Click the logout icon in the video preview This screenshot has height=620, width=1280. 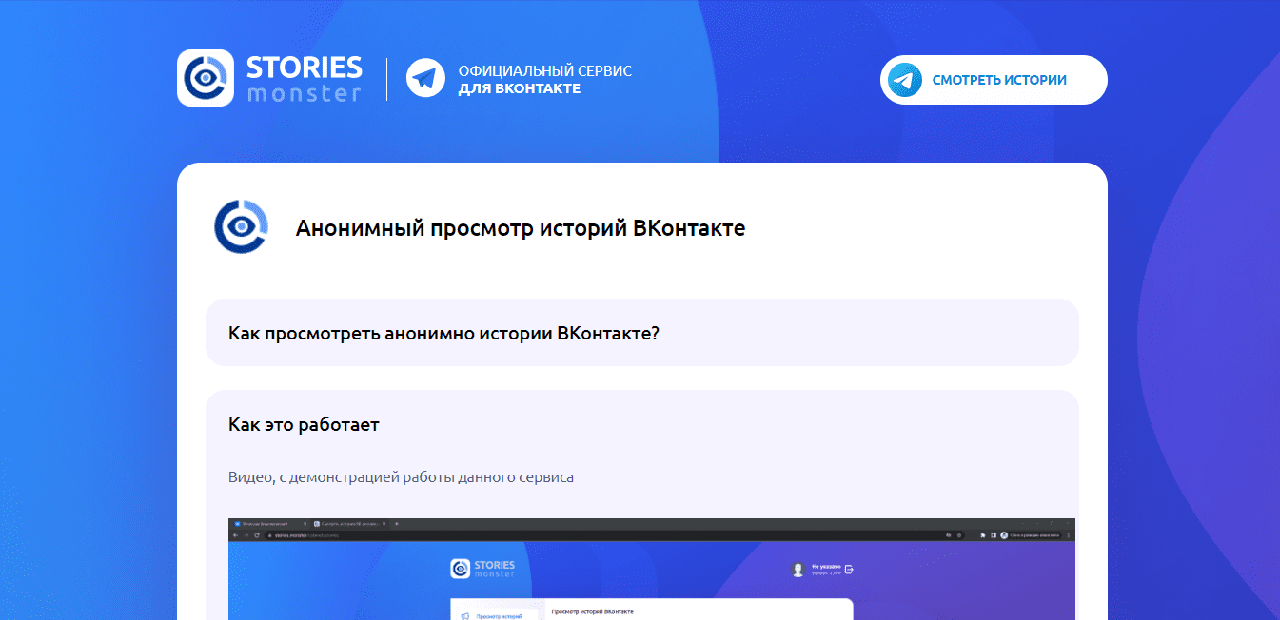tap(849, 569)
